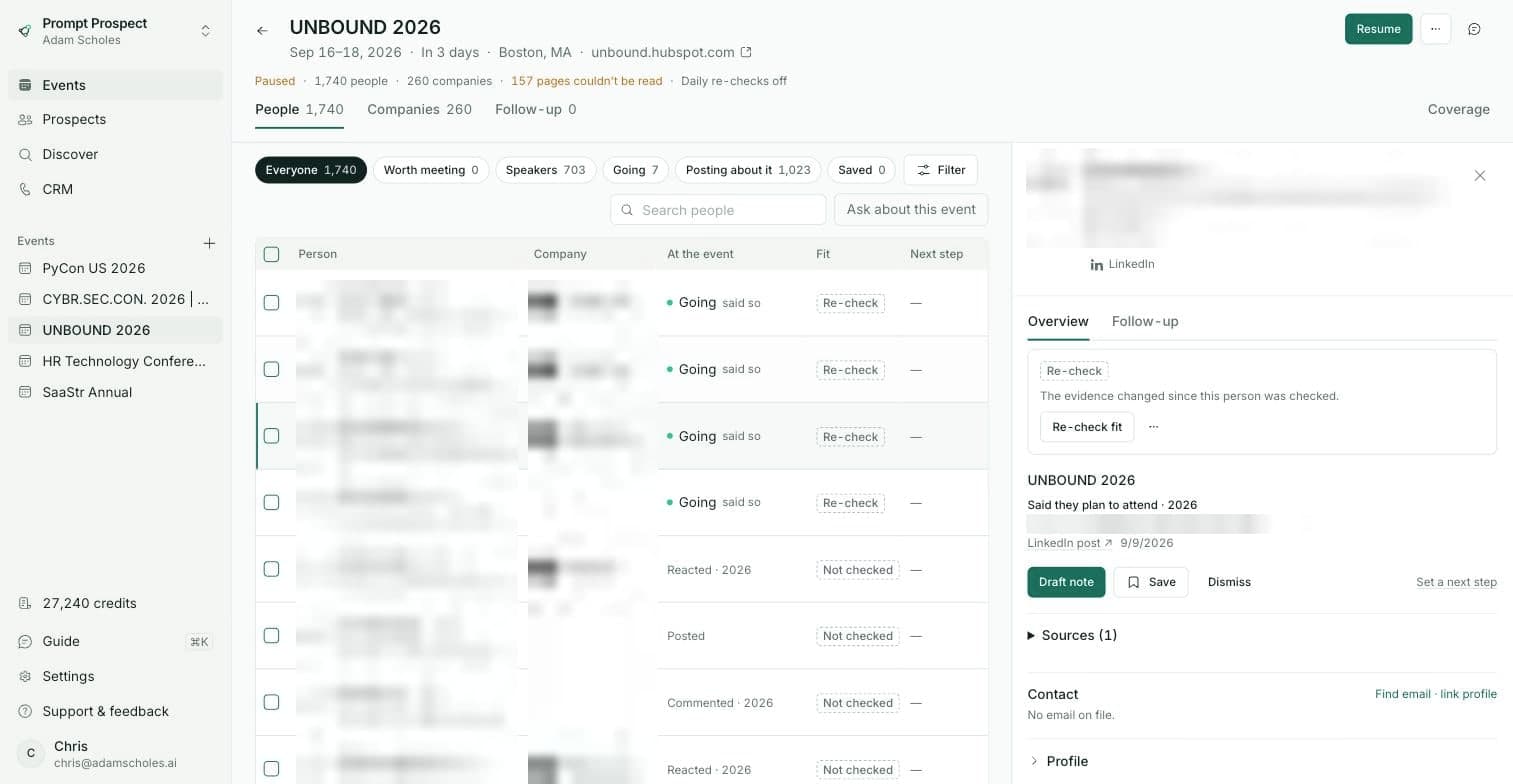Click the Ask about this event button
This screenshot has height=784, width=1513.
click(x=911, y=209)
